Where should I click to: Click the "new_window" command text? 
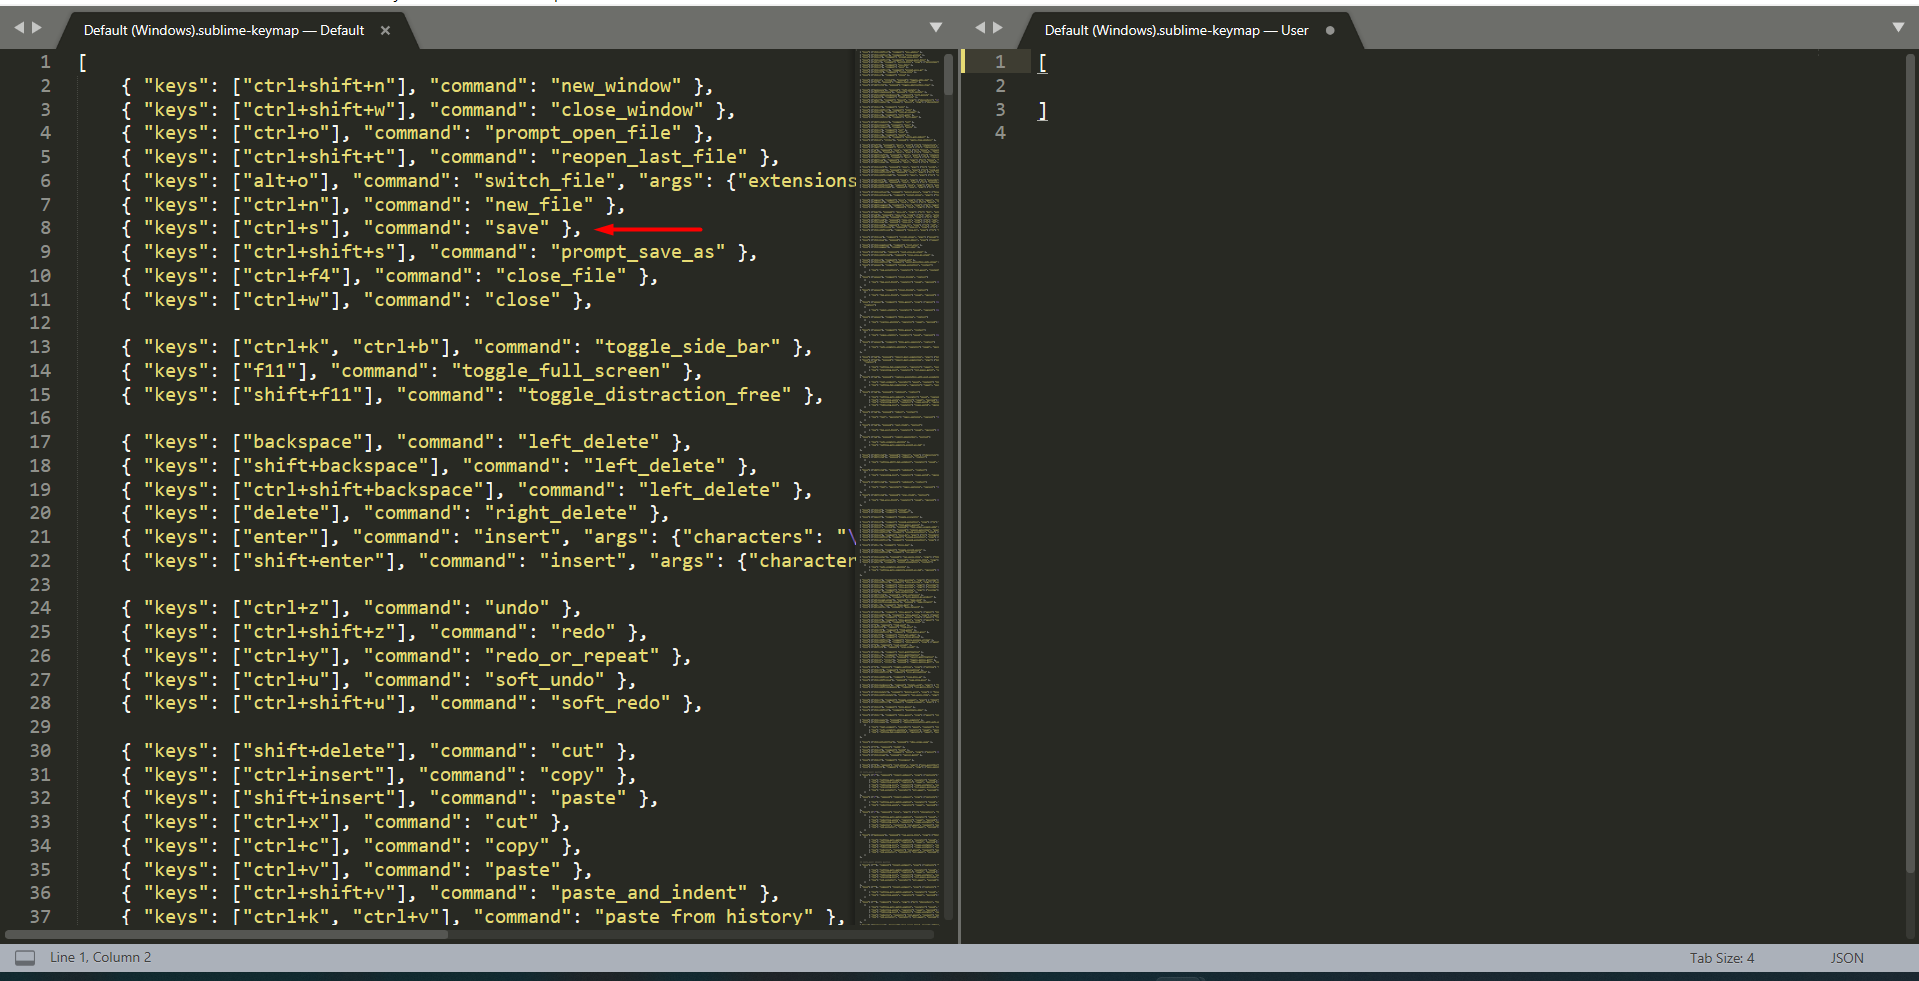tap(616, 86)
